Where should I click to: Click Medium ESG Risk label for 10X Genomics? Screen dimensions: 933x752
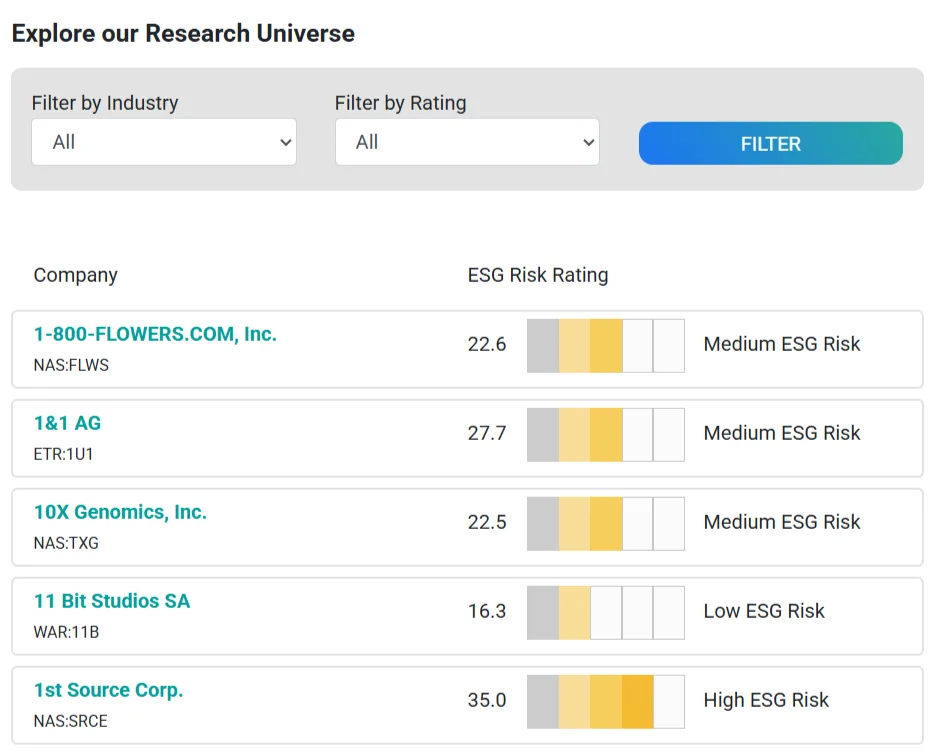[x=782, y=522]
